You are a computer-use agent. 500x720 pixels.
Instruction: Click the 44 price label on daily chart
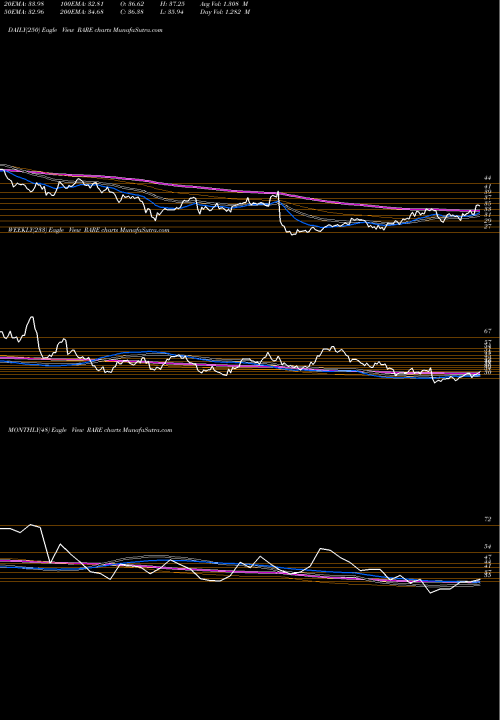click(x=488, y=178)
